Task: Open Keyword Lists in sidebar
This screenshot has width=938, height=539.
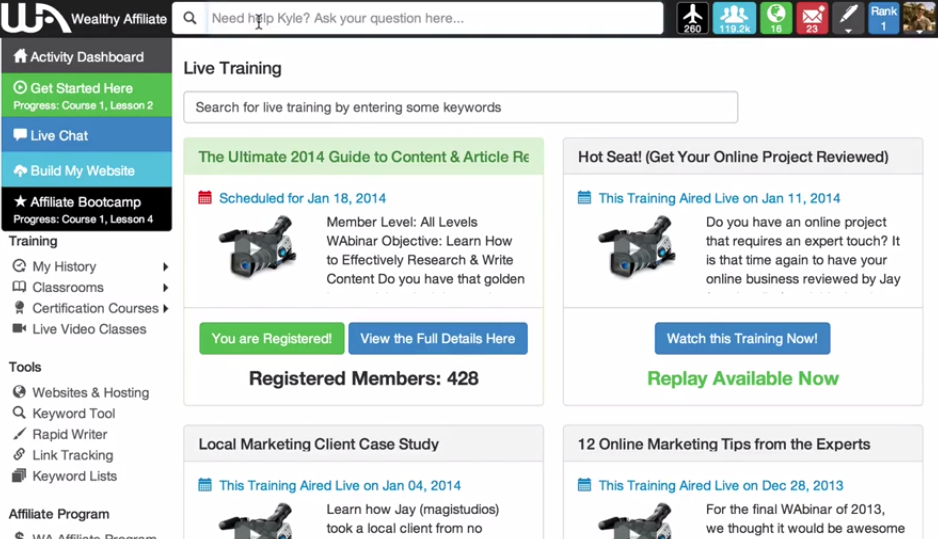Action: click(x=74, y=476)
